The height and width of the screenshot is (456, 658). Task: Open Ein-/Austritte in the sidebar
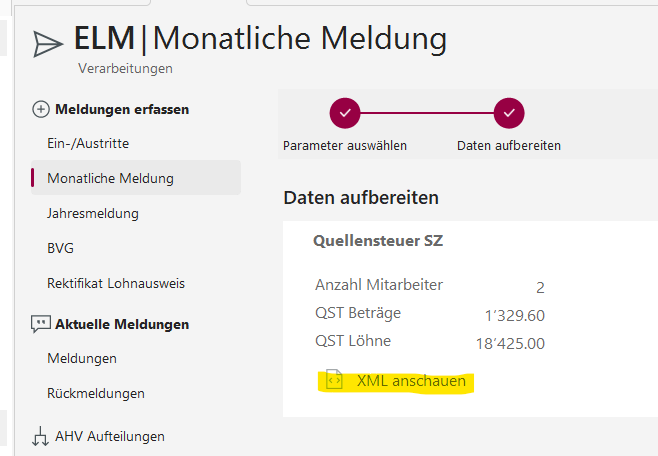88,144
